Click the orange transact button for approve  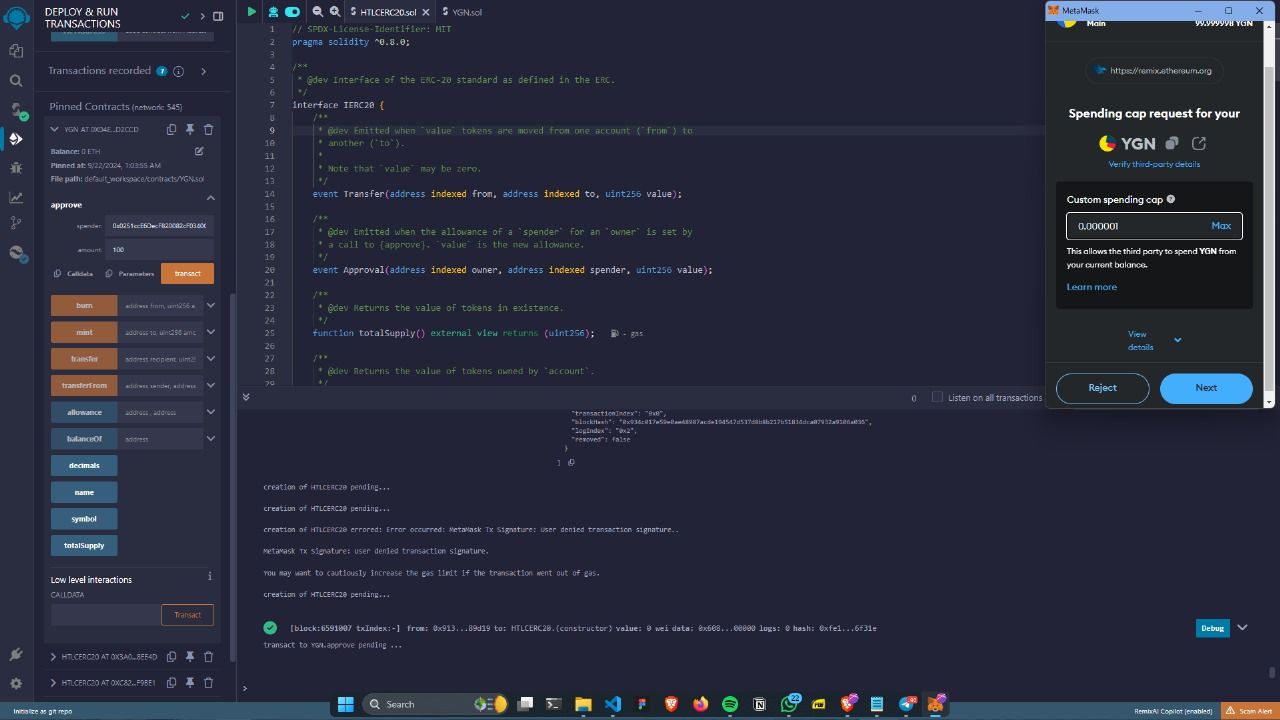pos(187,273)
